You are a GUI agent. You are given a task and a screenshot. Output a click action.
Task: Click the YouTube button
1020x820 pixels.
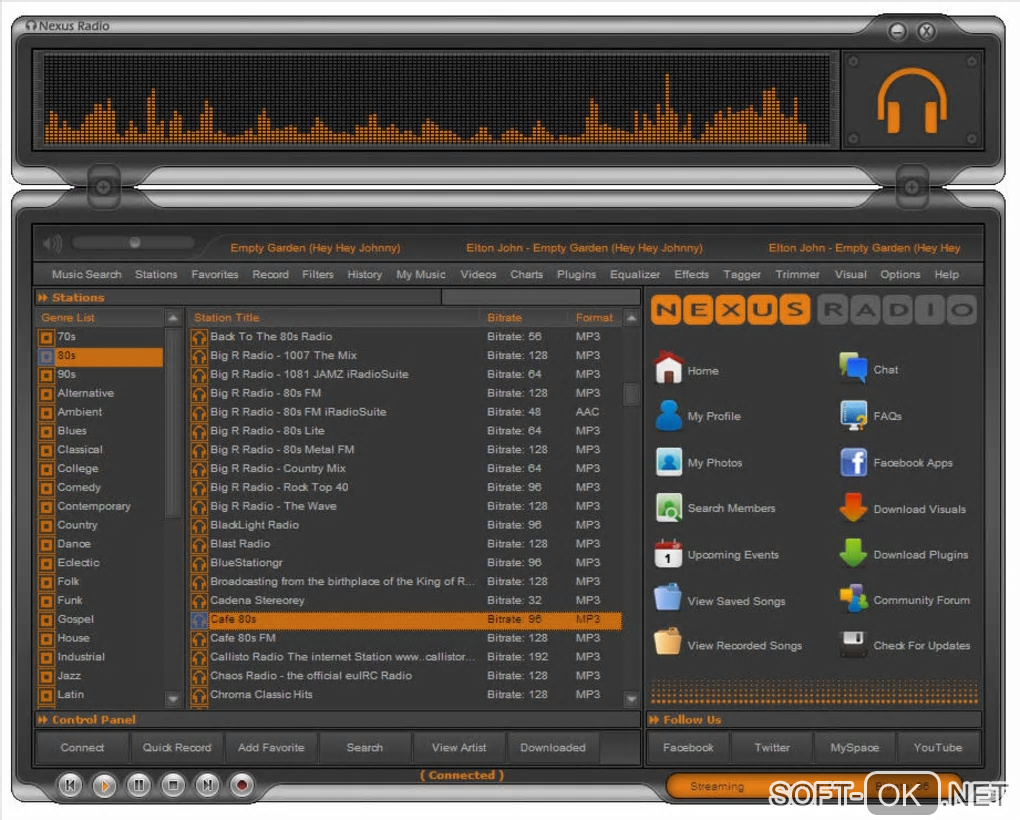pos(938,748)
